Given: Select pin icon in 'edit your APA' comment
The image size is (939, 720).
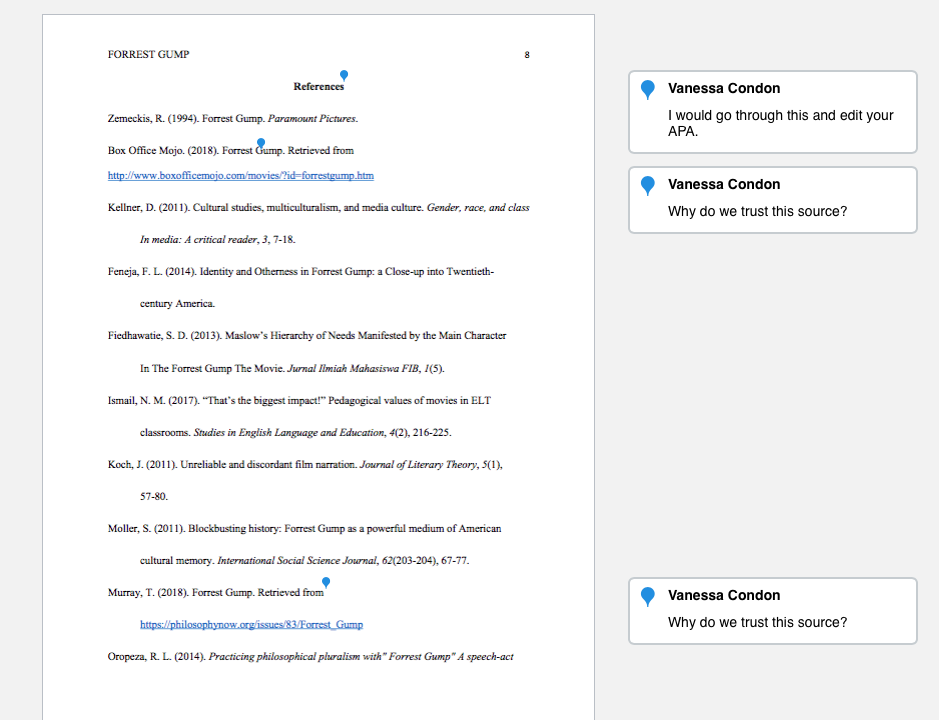Looking at the screenshot, I should [x=647, y=90].
